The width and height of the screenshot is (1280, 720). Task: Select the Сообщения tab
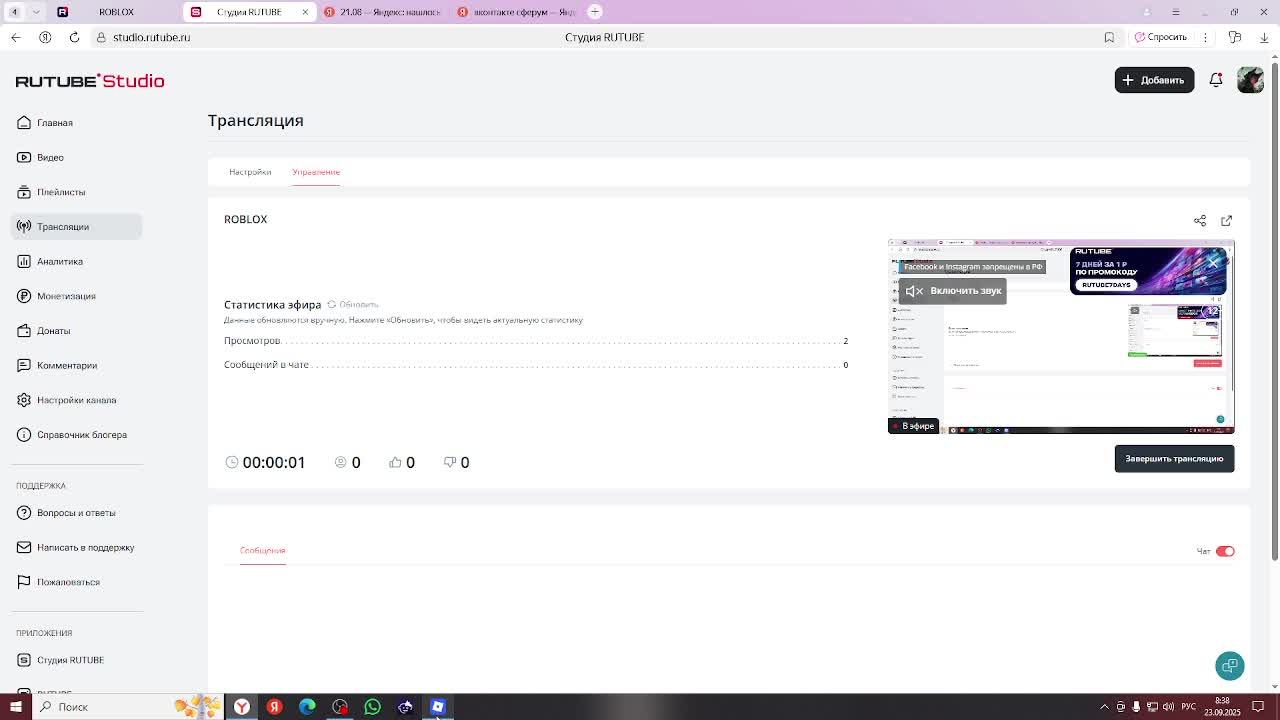pos(263,550)
